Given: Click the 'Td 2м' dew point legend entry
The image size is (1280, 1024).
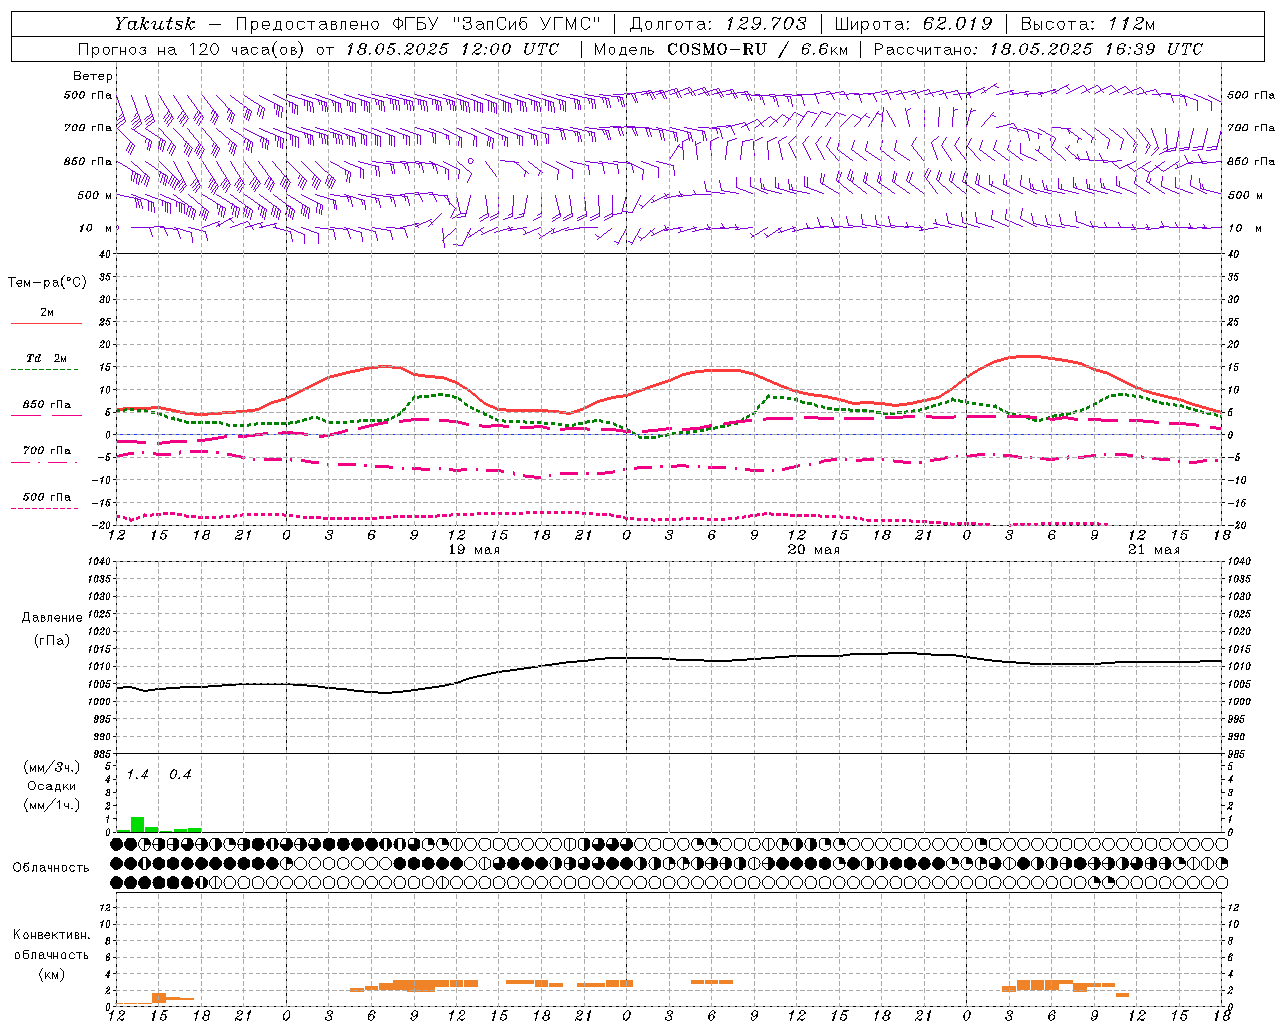Looking at the screenshot, I should tap(47, 358).
